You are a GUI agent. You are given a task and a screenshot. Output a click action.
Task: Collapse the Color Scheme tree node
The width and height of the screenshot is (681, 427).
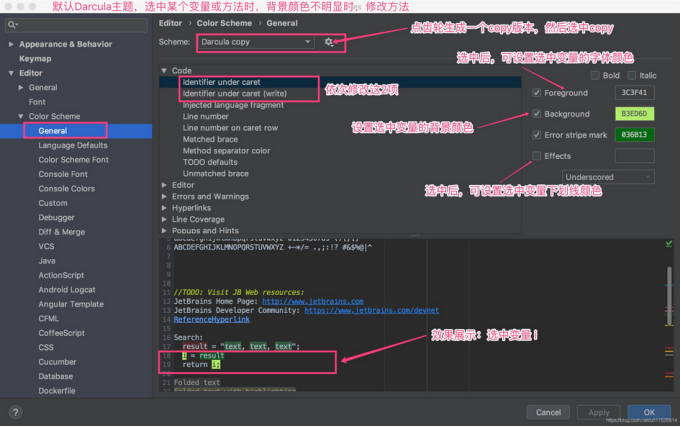20,116
